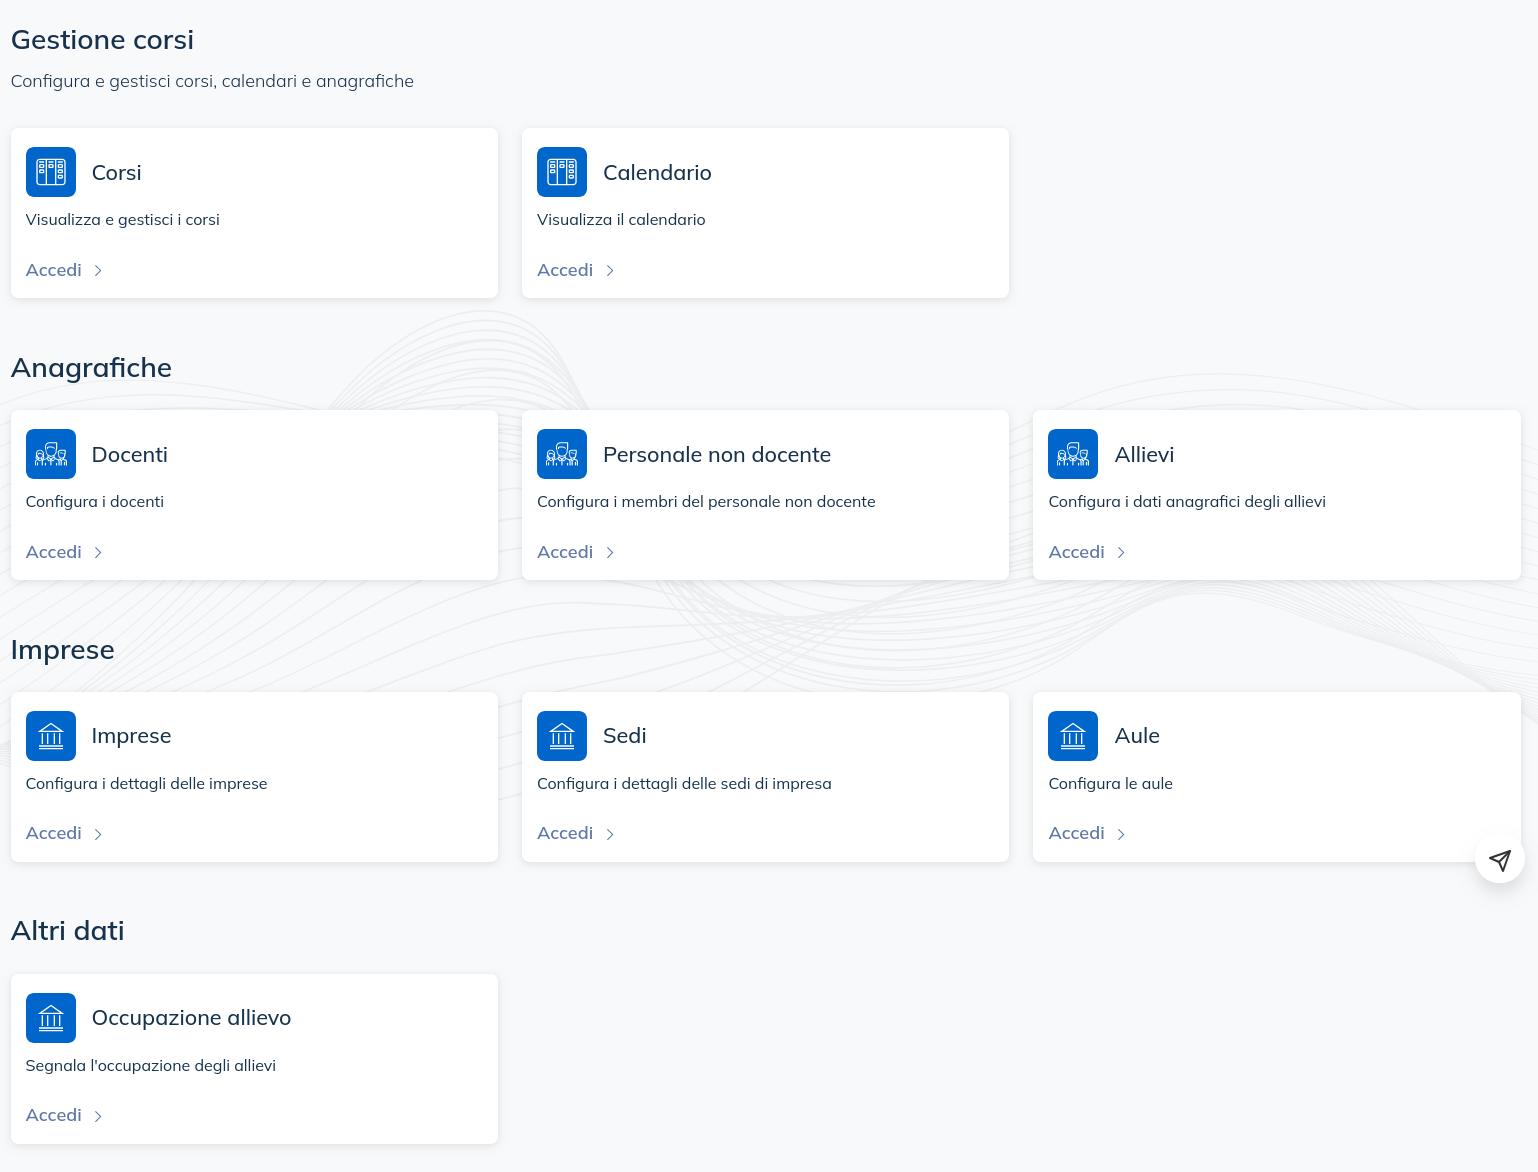The image size is (1538, 1172).
Task: Click the Sedi building icon
Action: click(x=562, y=736)
